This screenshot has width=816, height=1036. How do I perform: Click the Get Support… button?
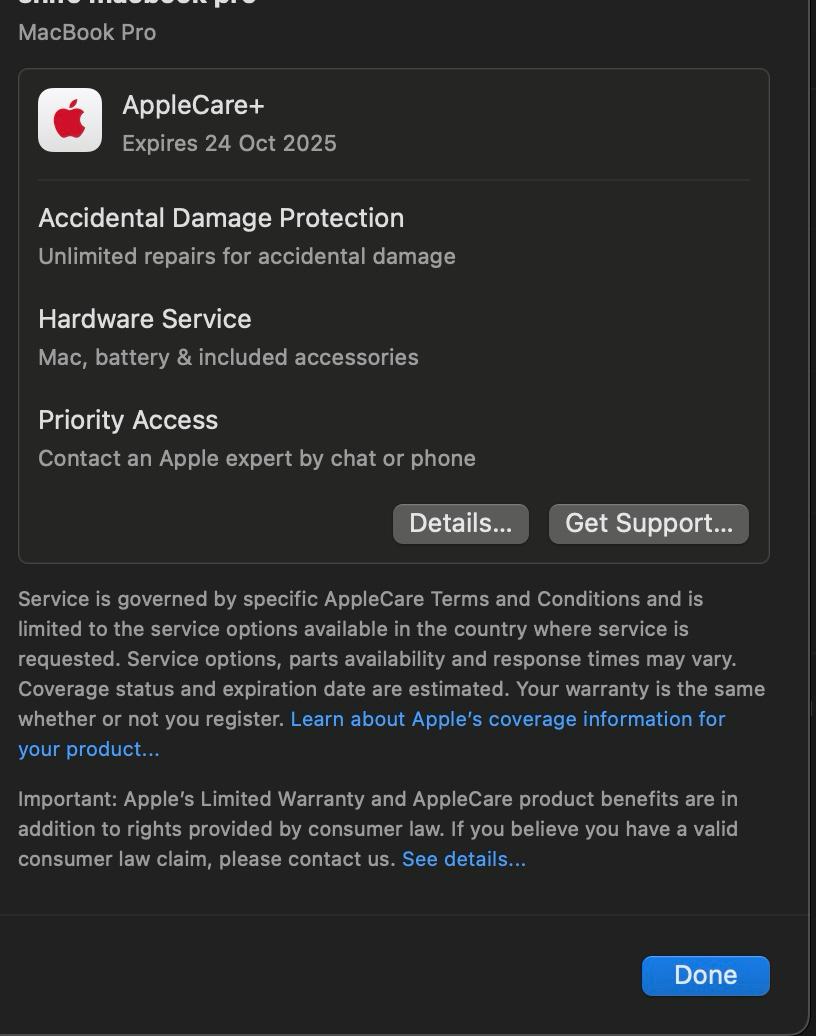click(x=649, y=523)
